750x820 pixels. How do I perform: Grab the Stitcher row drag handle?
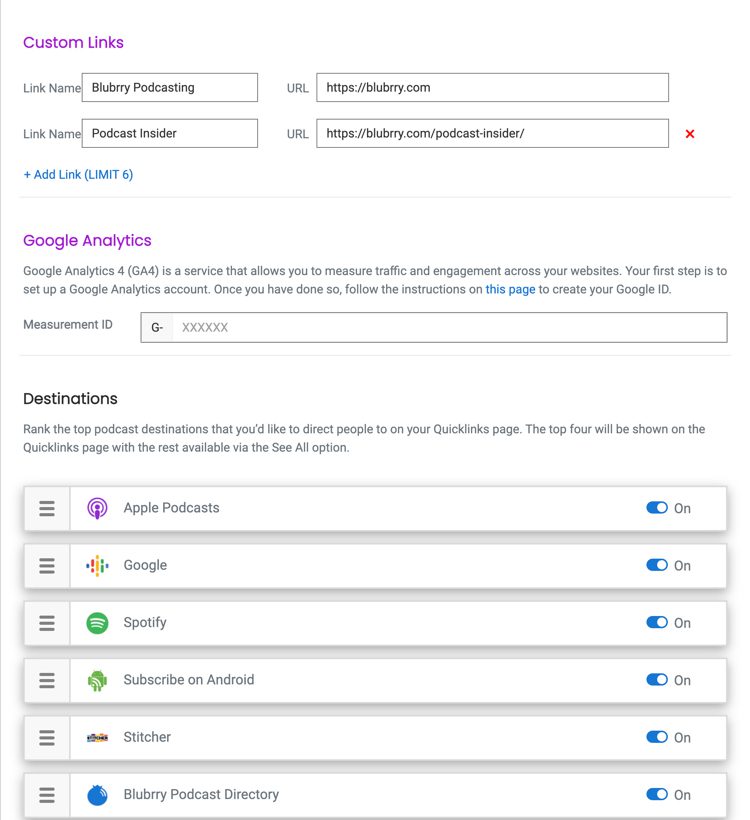click(47, 737)
